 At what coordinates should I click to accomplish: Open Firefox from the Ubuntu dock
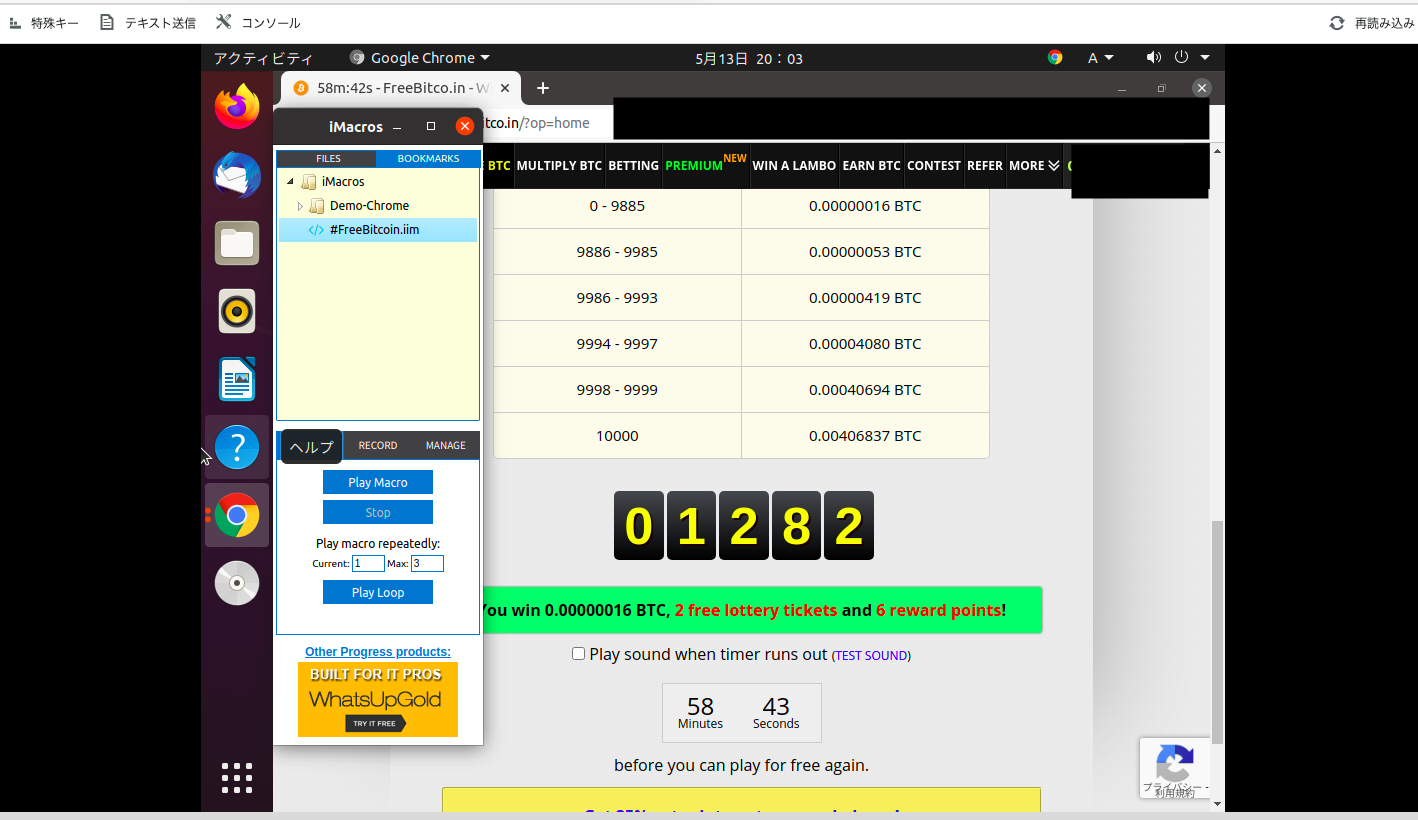237,106
